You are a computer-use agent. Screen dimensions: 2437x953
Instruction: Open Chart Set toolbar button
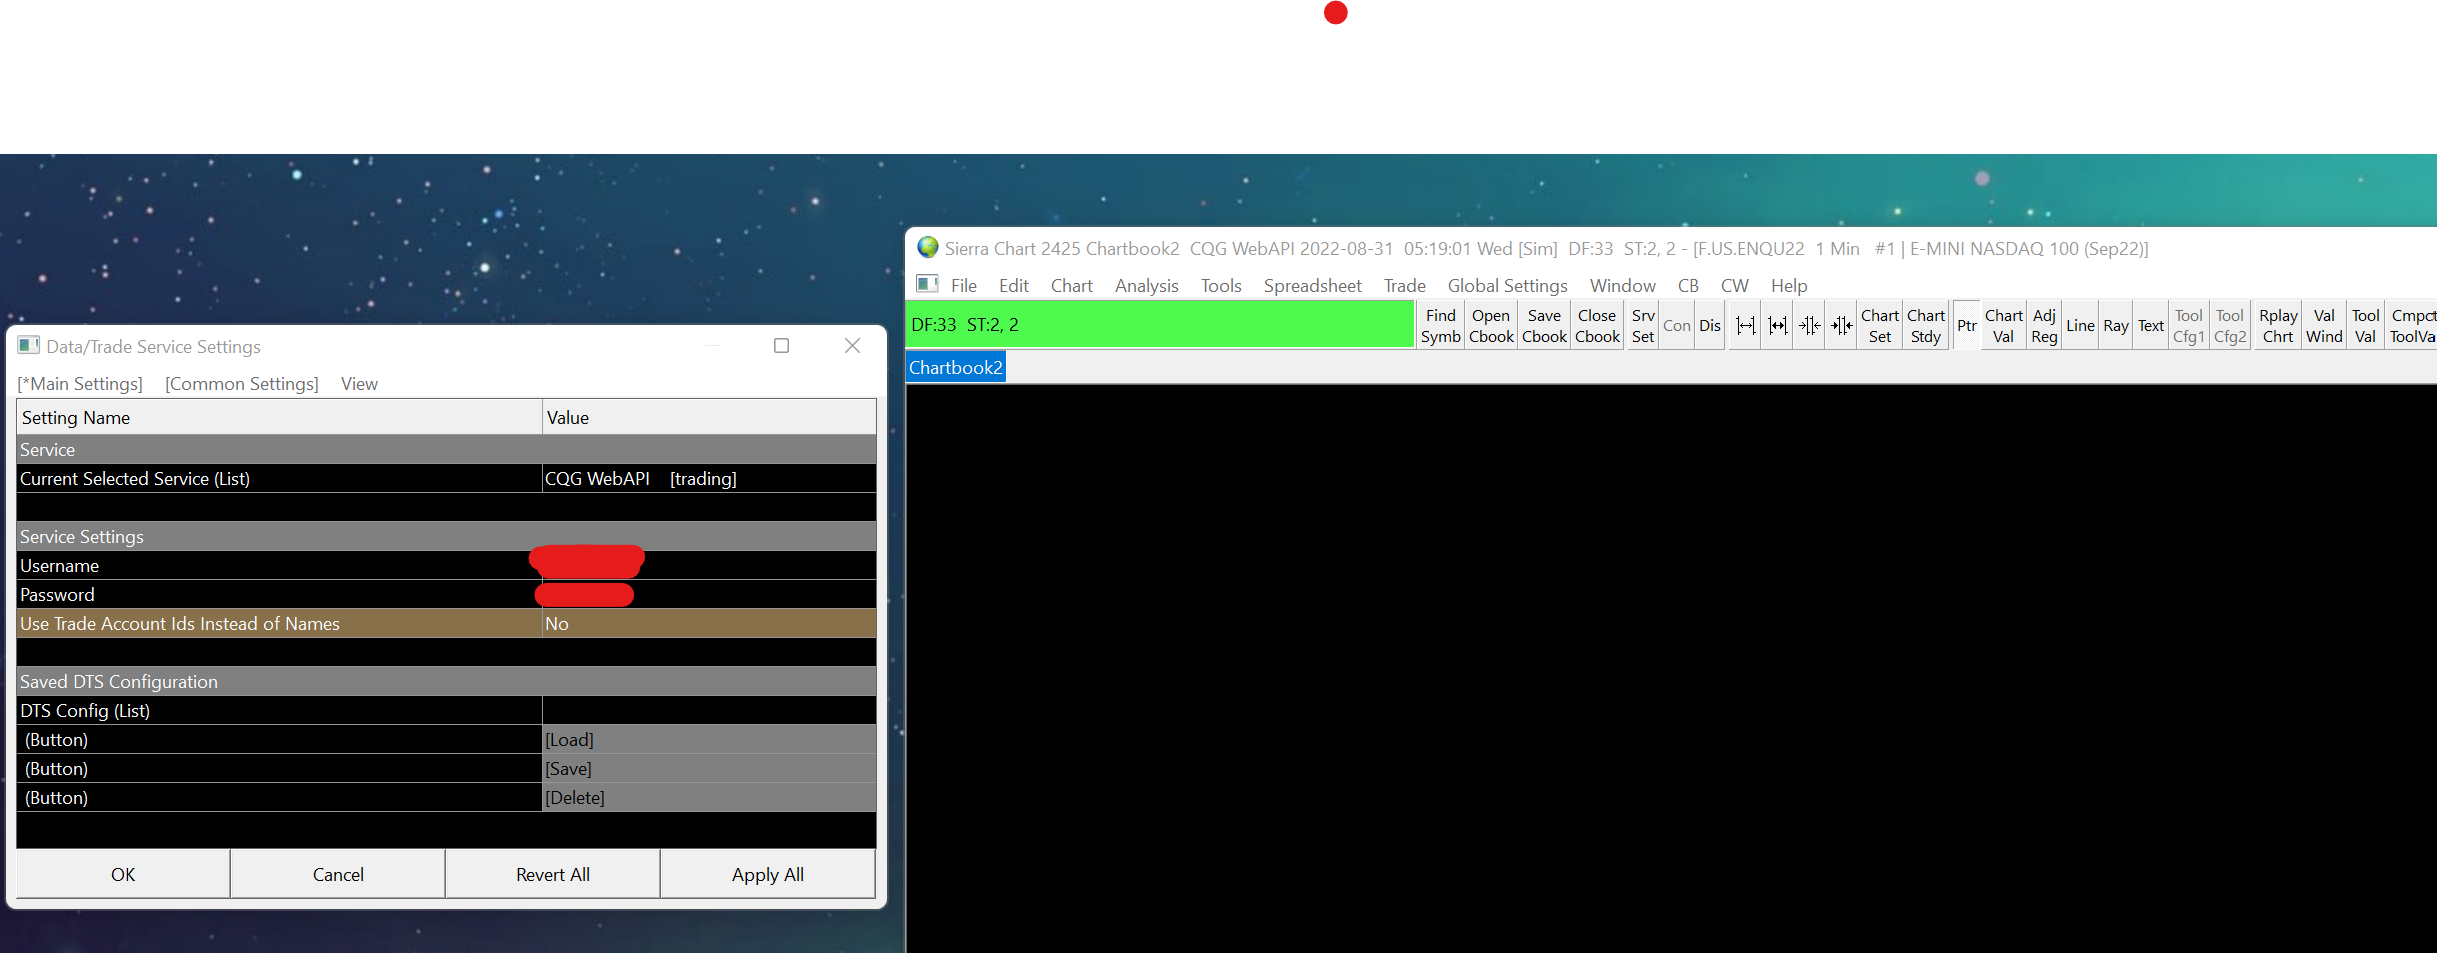pyautogui.click(x=1880, y=326)
